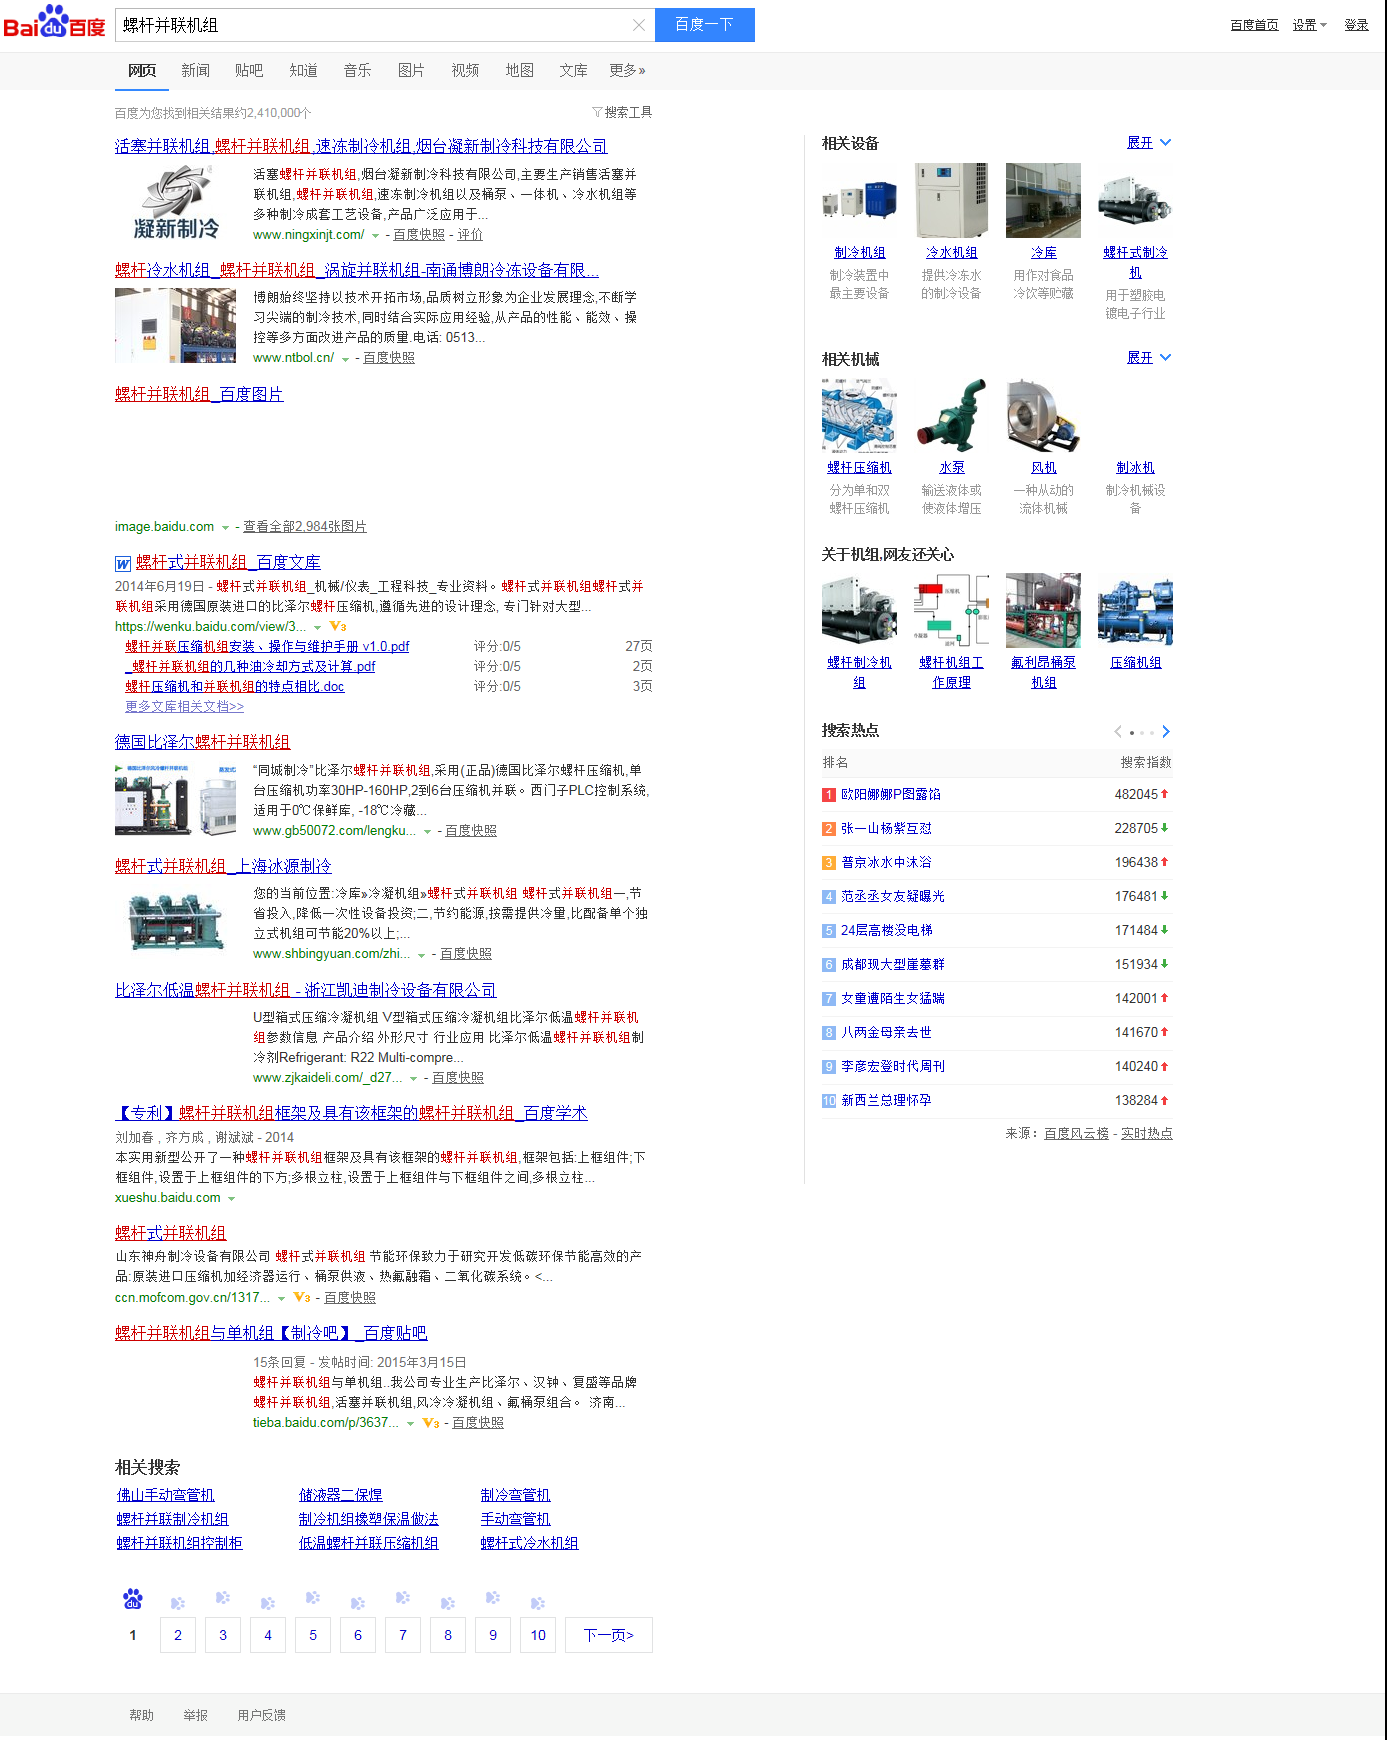Open dropdown arrow next to www.ningxinjt.com
This screenshot has height=1740, width=1387.
pyautogui.click(x=376, y=236)
